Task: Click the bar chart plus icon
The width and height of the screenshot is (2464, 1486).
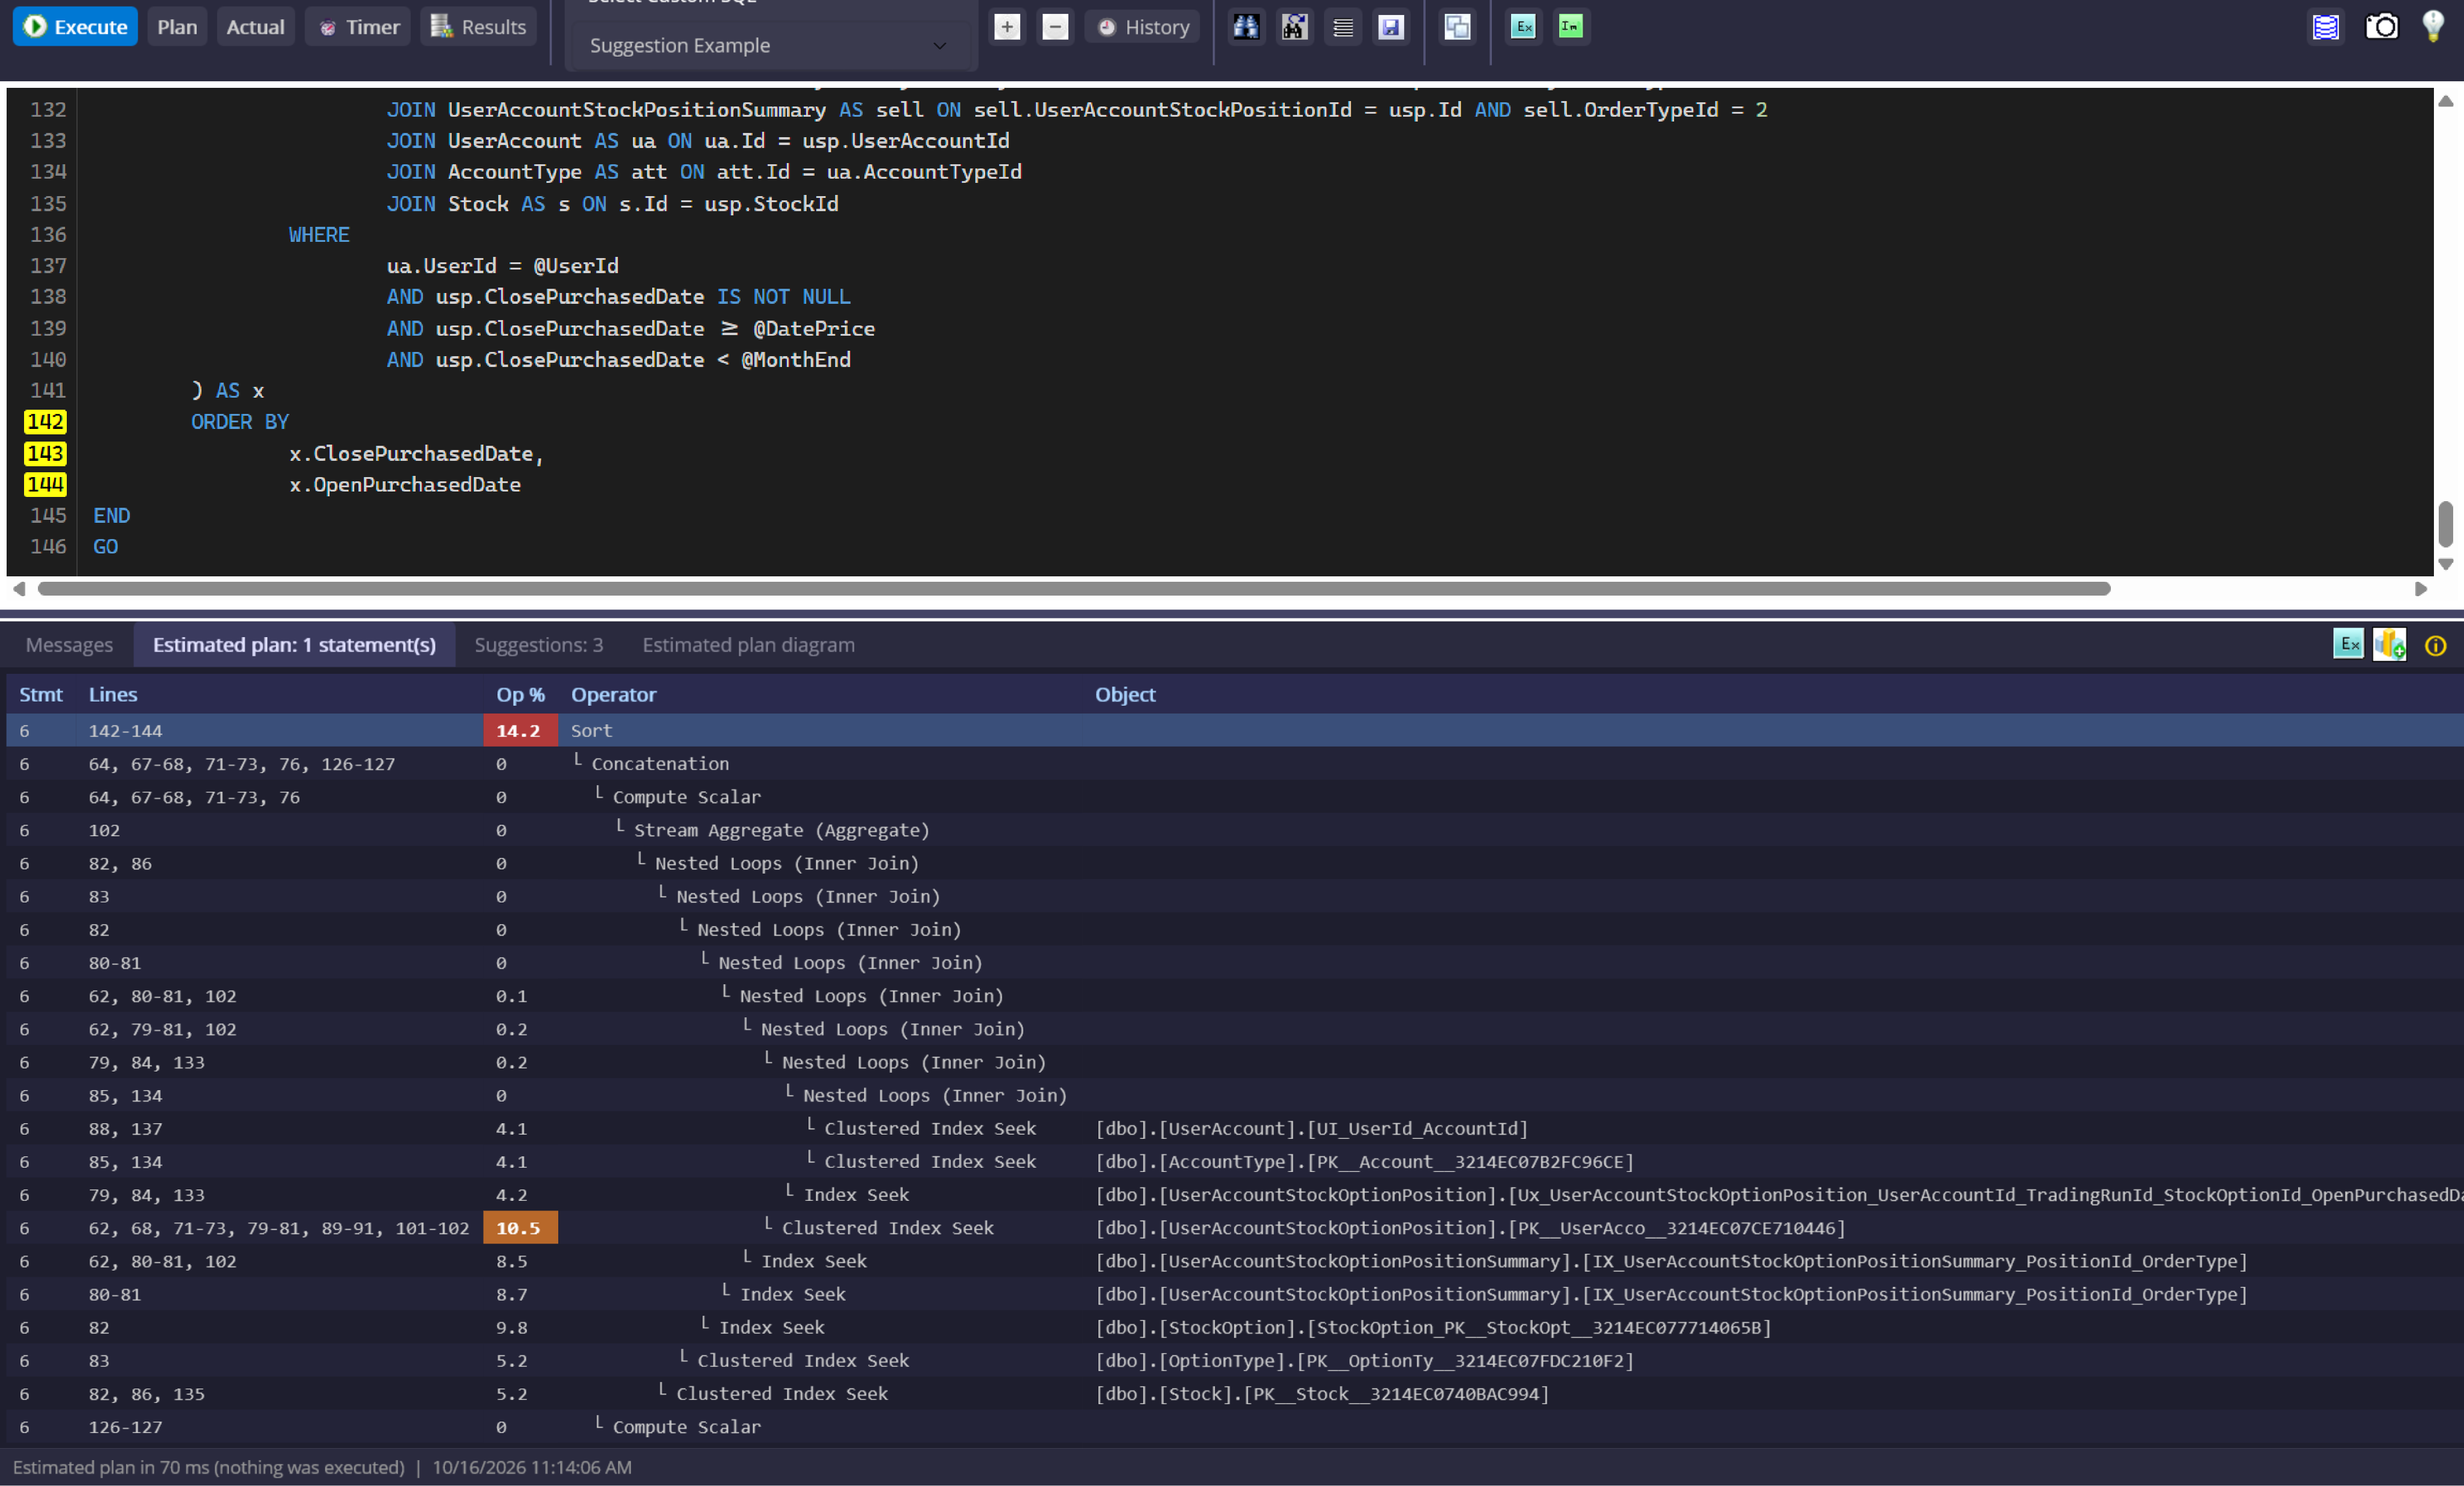Action: pyautogui.click(x=2390, y=645)
